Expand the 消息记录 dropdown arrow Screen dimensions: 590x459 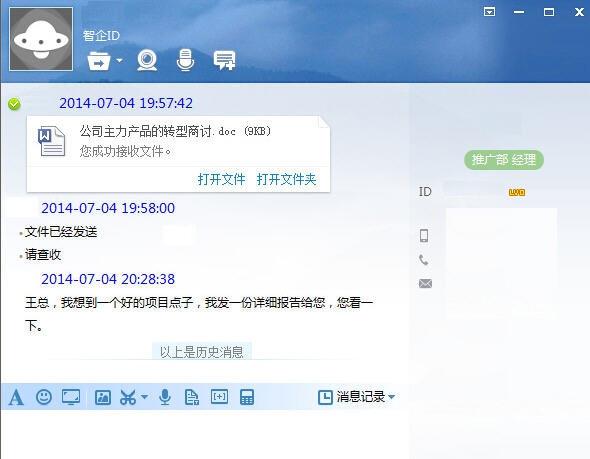391,397
